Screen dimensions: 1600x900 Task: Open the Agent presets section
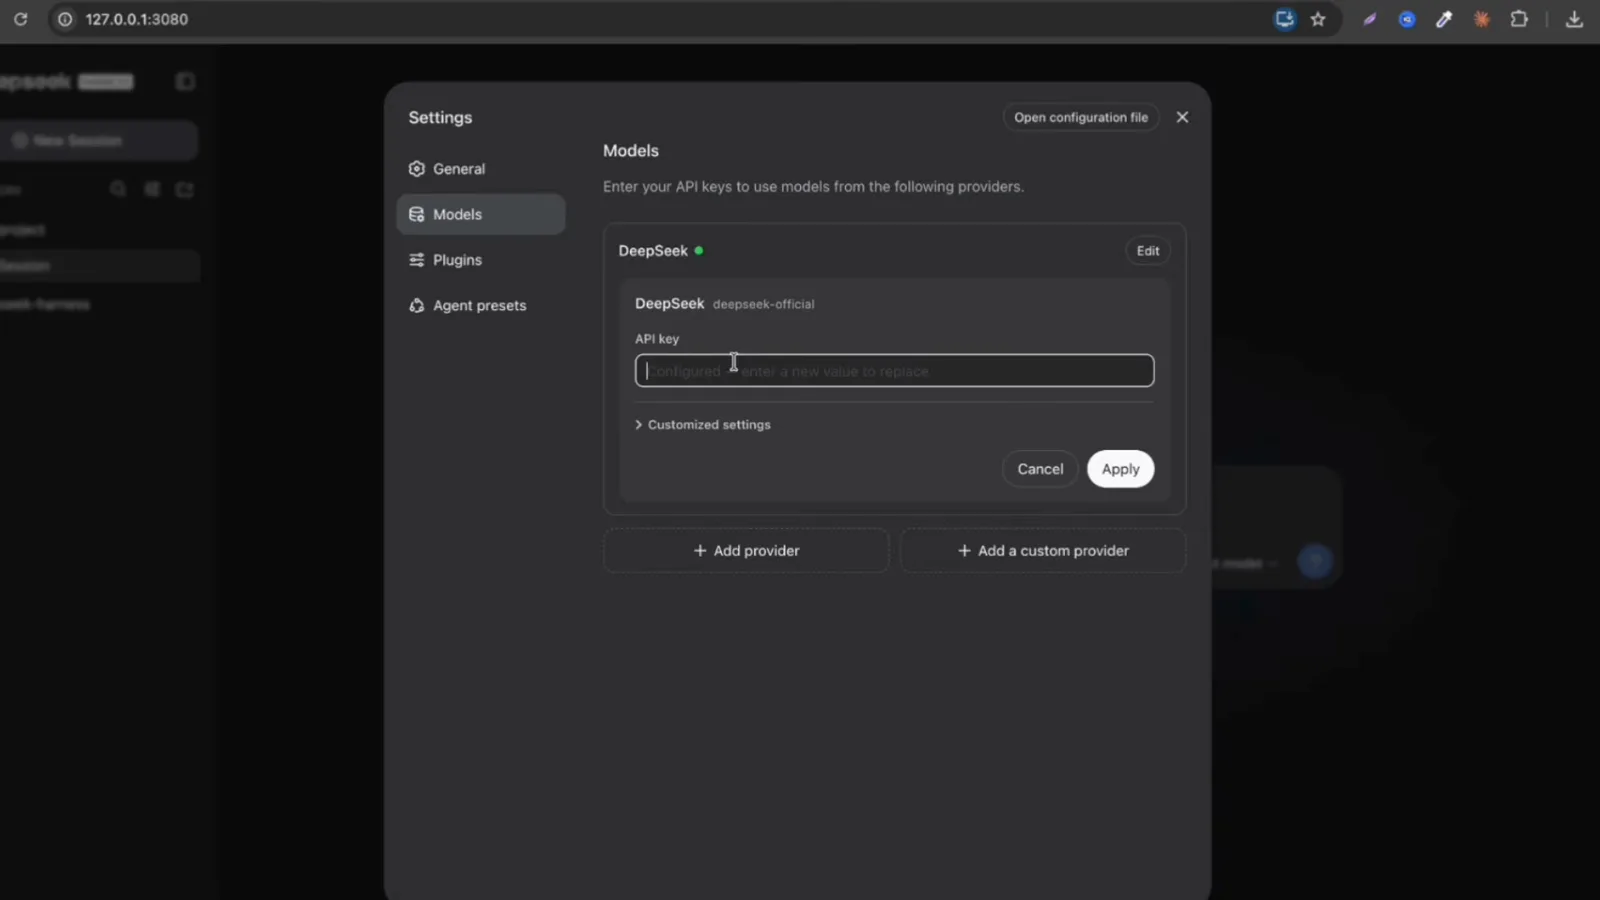[481, 305]
